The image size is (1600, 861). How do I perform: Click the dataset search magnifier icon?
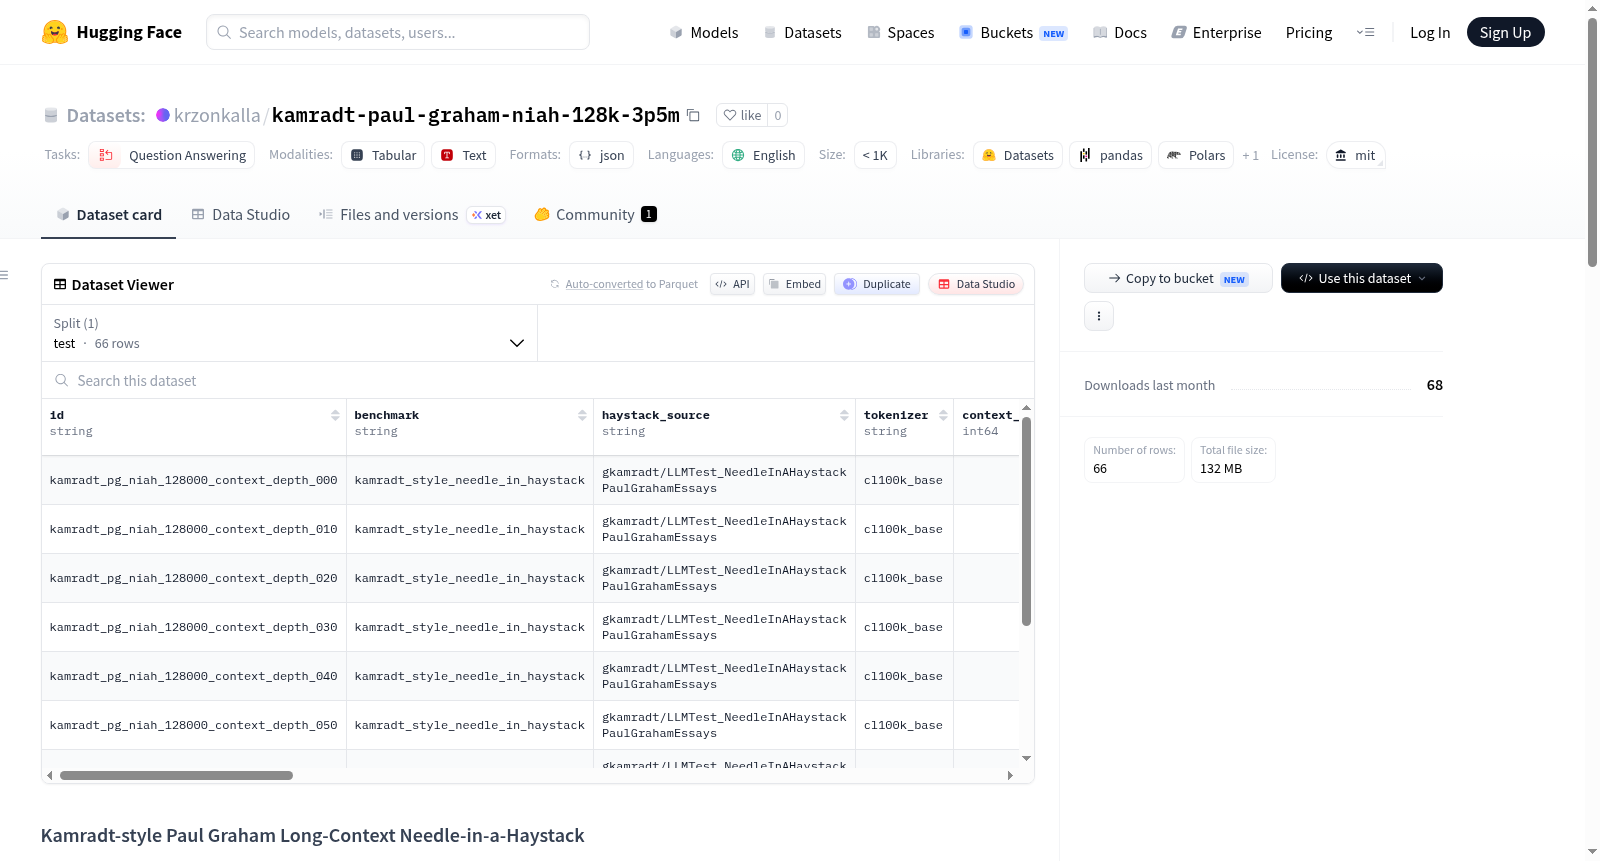(62, 380)
